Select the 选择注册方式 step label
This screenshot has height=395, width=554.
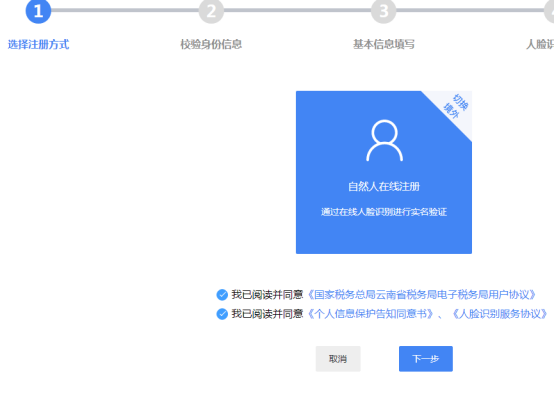[38, 45]
